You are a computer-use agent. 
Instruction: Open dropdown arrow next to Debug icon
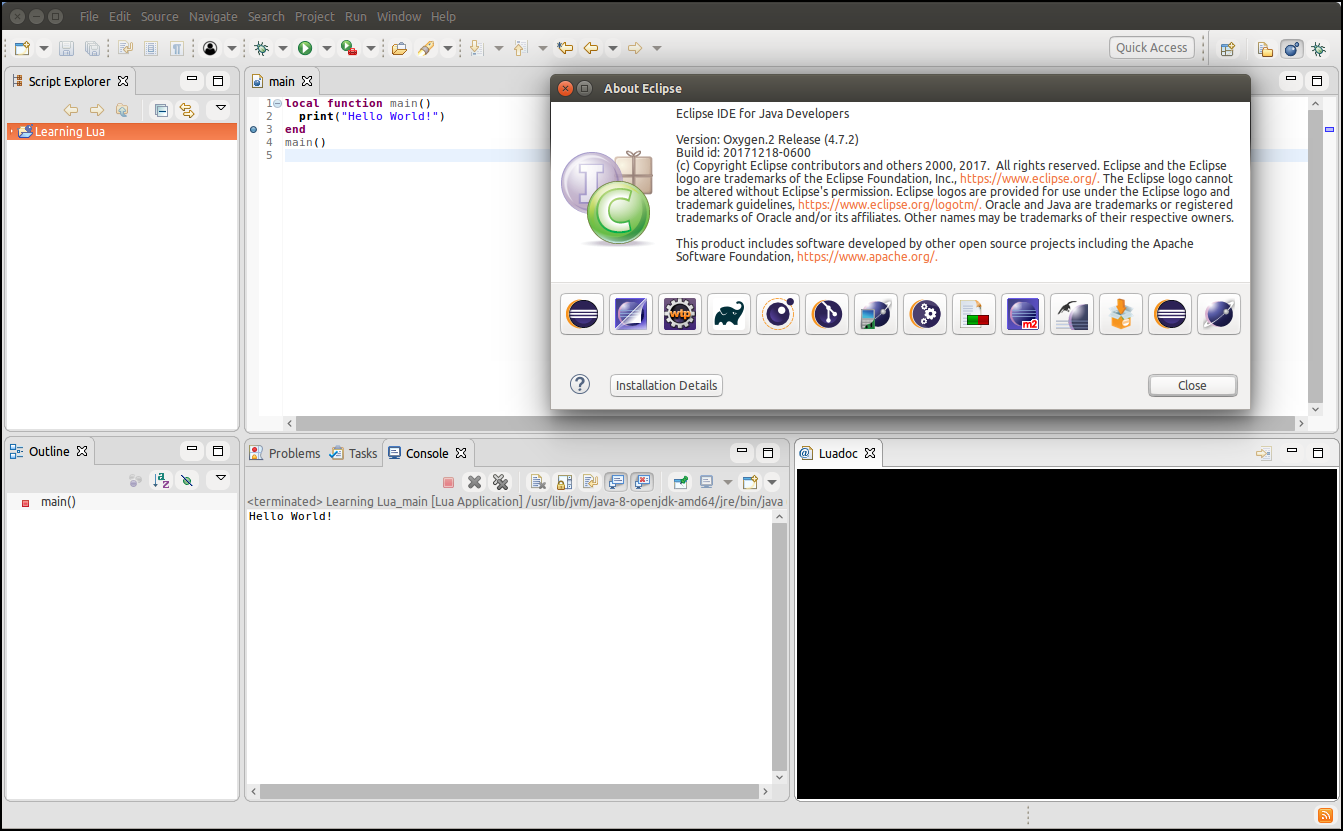pyautogui.click(x=283, y=48)
